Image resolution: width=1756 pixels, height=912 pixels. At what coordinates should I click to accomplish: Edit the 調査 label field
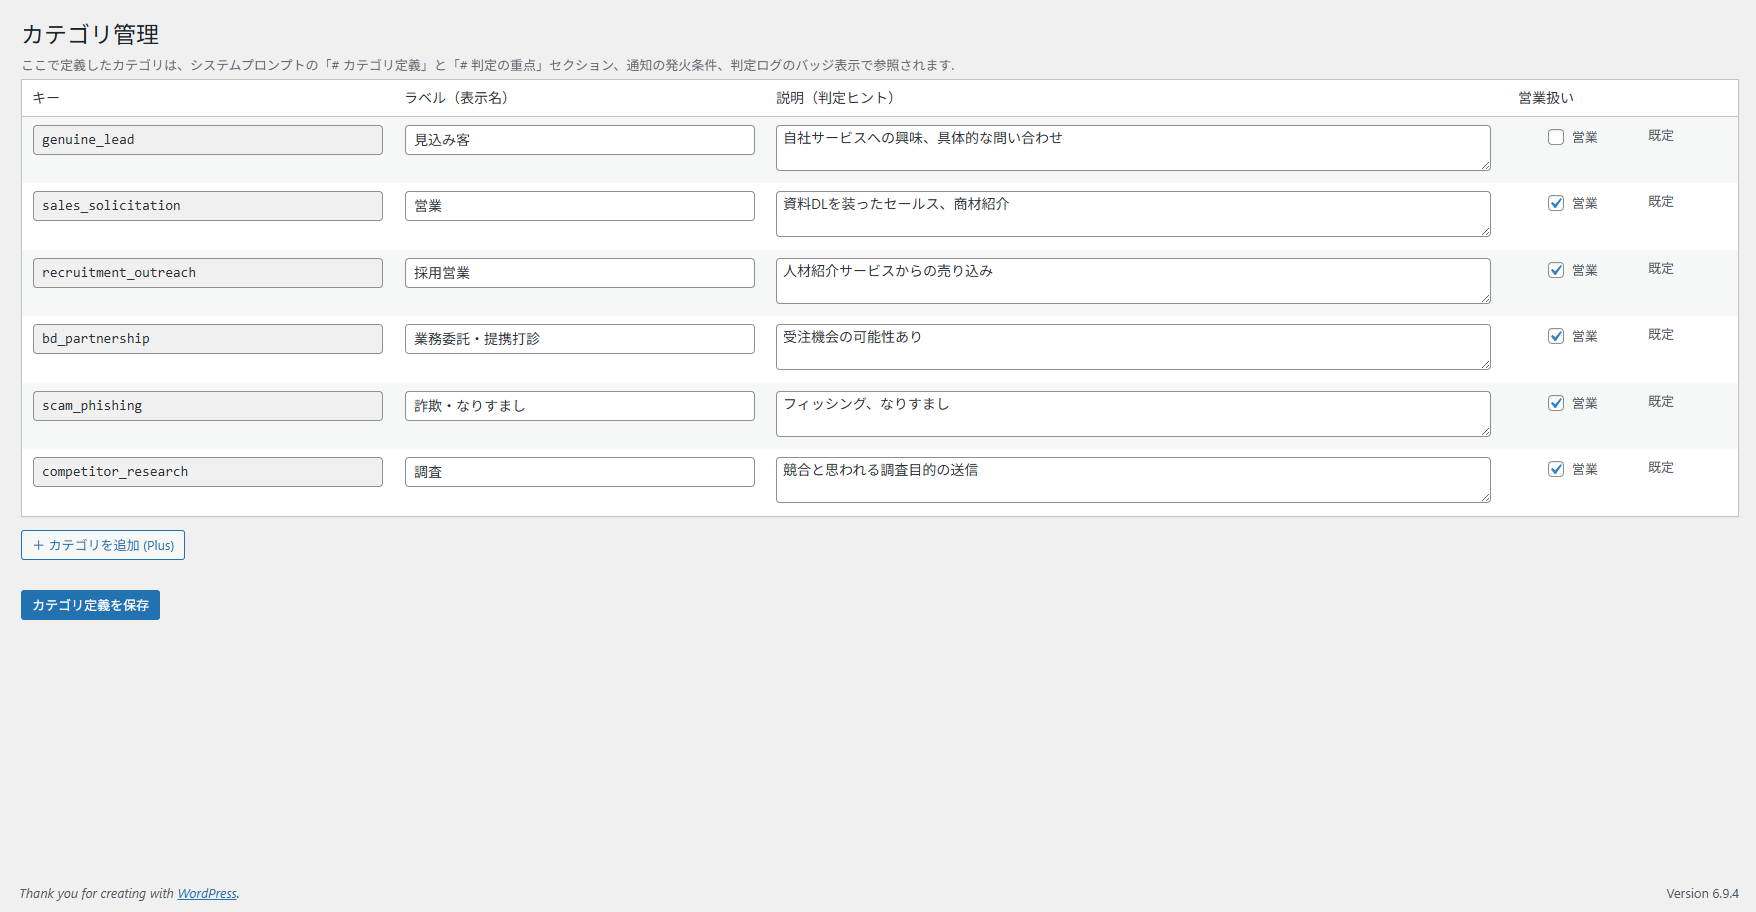(x=580, y=472)
